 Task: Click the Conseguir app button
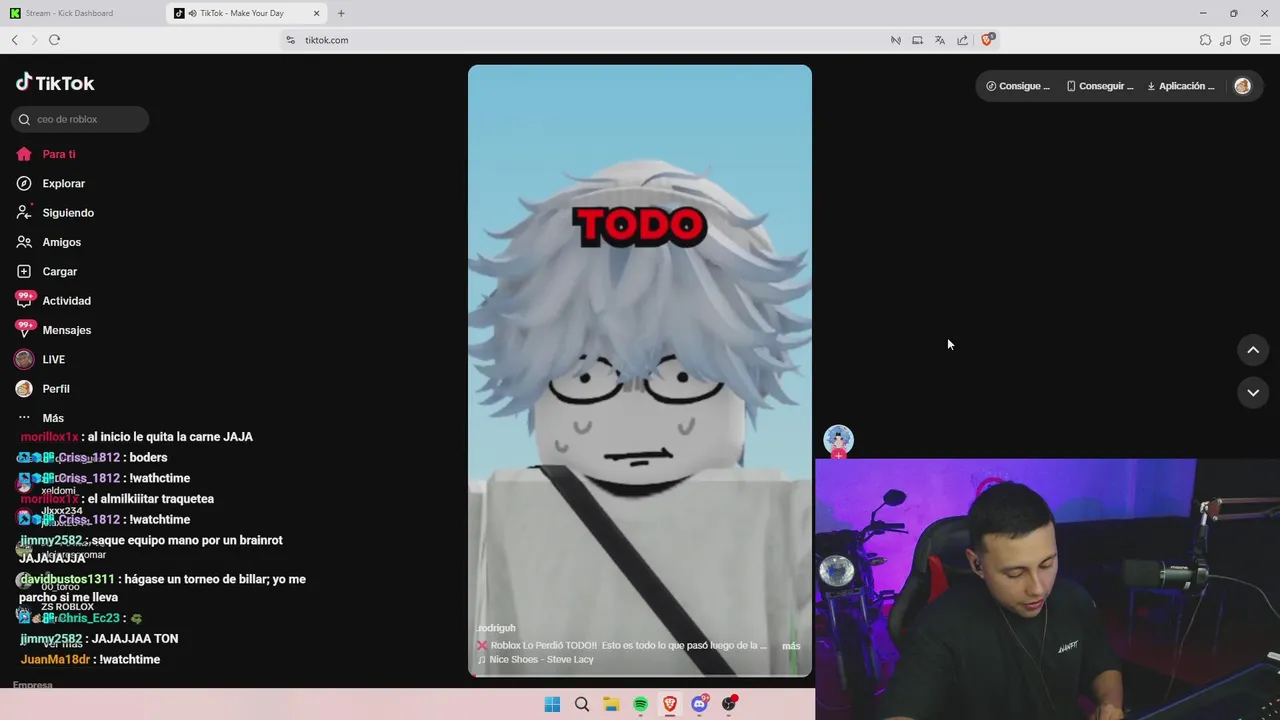tap(1100, 86)
